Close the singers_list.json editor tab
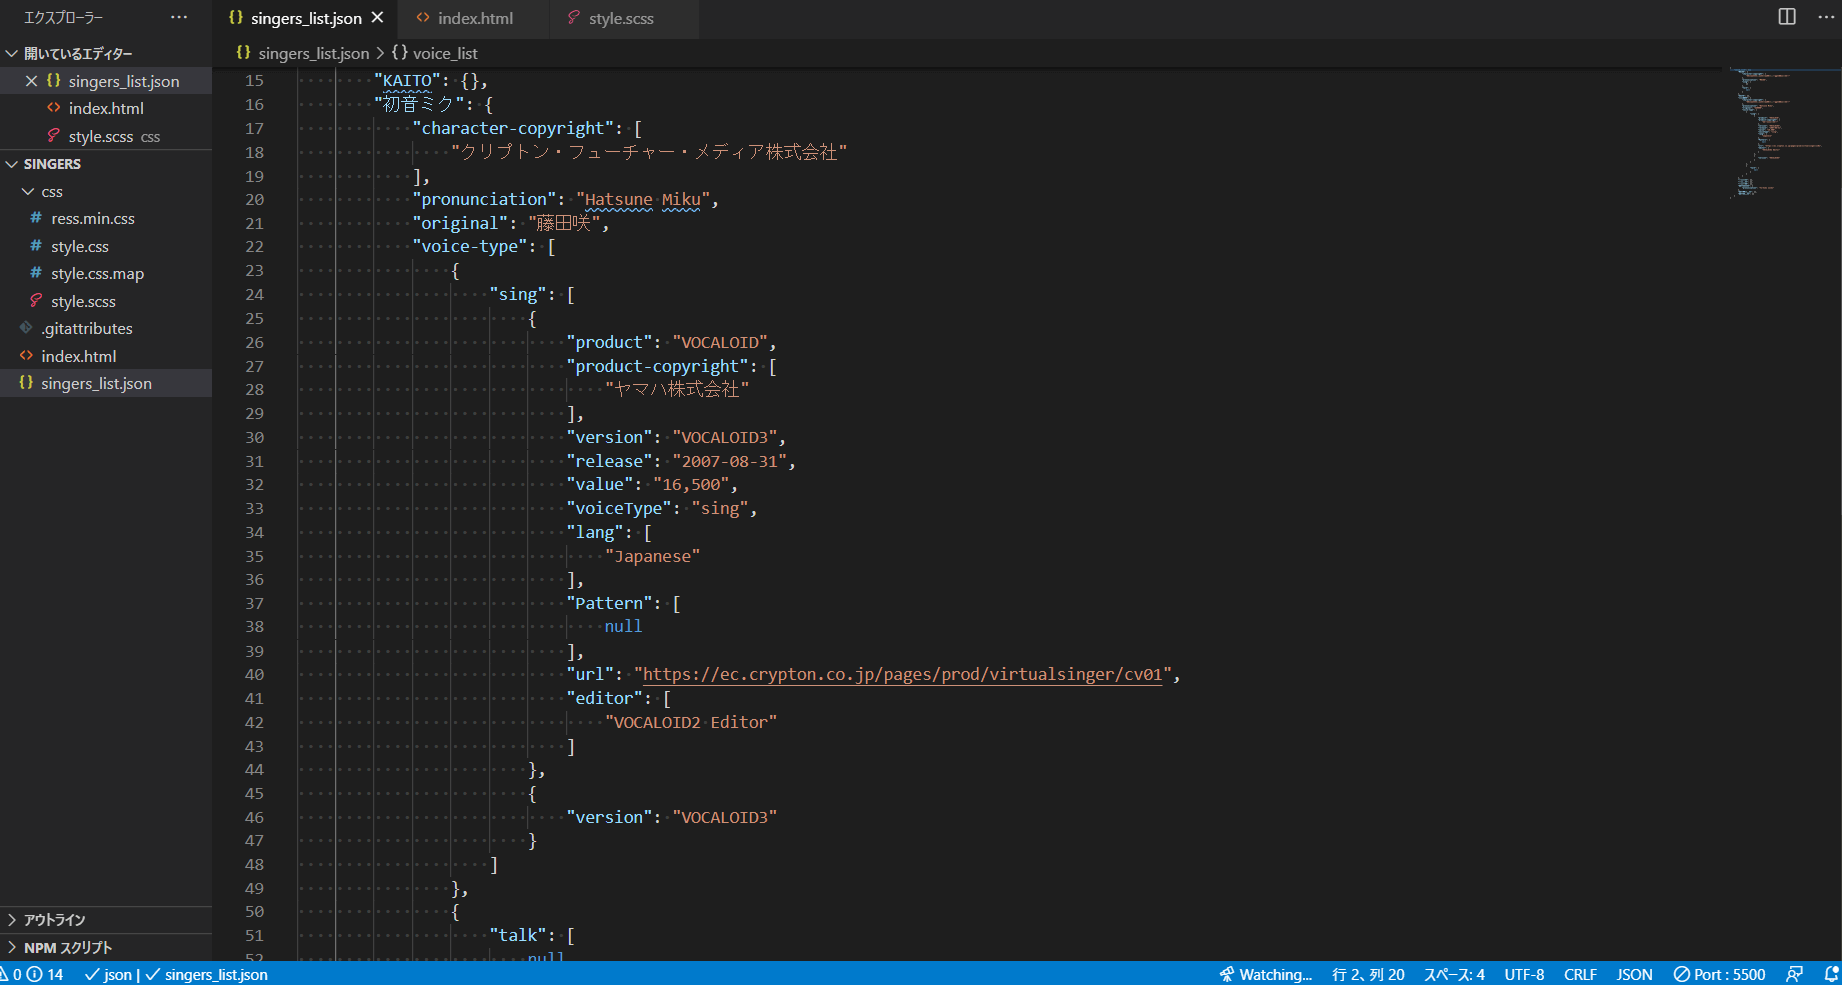The height and width of the screenshot is (985, 1842). pyautogui.click(x=377, y=18)
